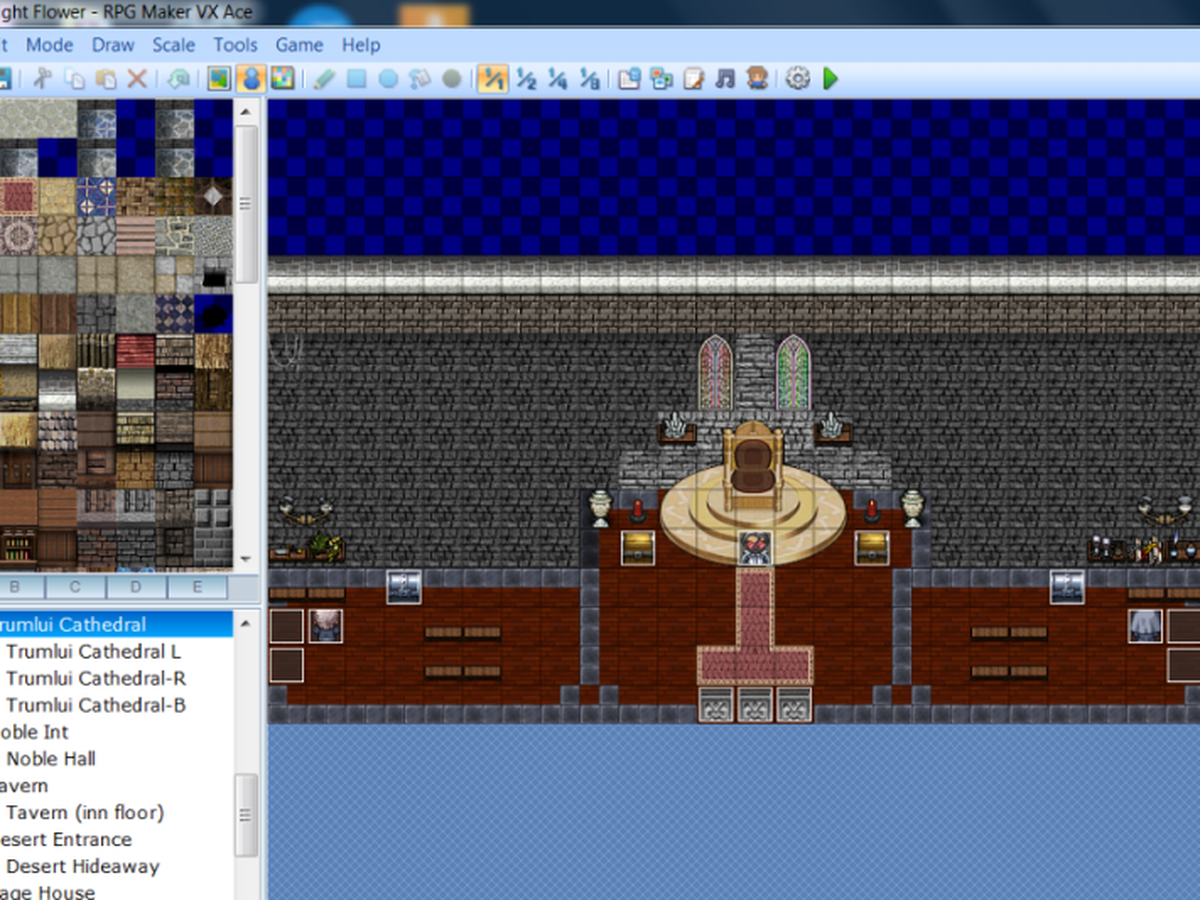The width and height of the screenshot is (1200, 900).
Task: Switch to Region editing mode
Action: coord(283,78)
